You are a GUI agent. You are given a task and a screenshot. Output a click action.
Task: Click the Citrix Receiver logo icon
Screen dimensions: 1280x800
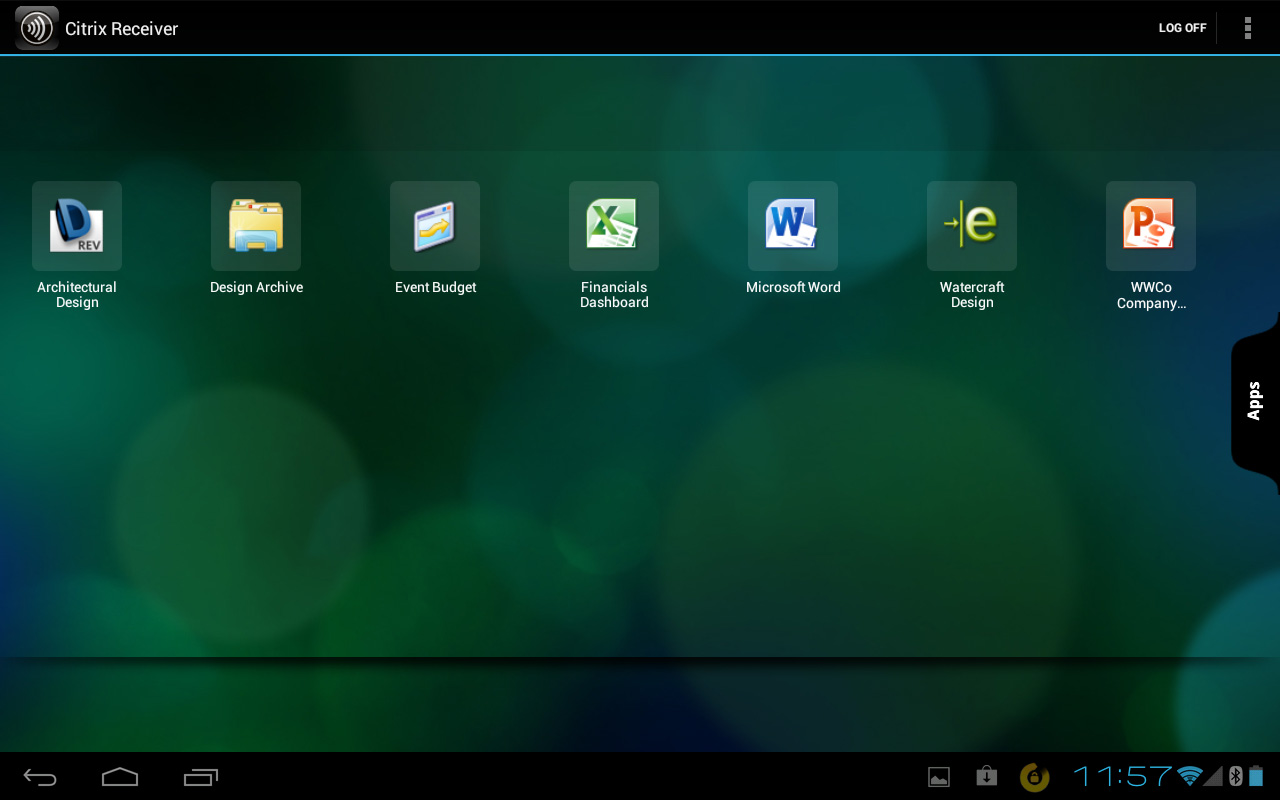tap(37, 28)
